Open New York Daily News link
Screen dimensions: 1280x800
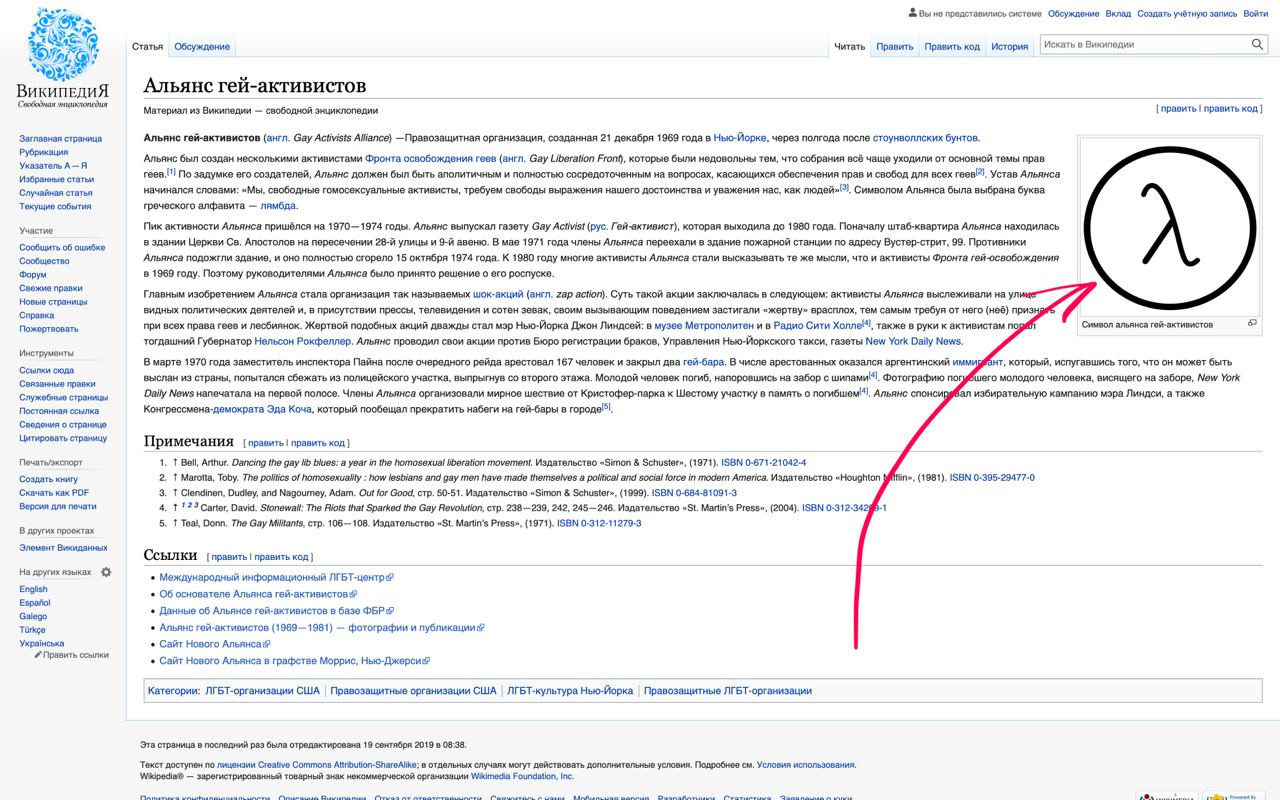click(x=913, y=341)
